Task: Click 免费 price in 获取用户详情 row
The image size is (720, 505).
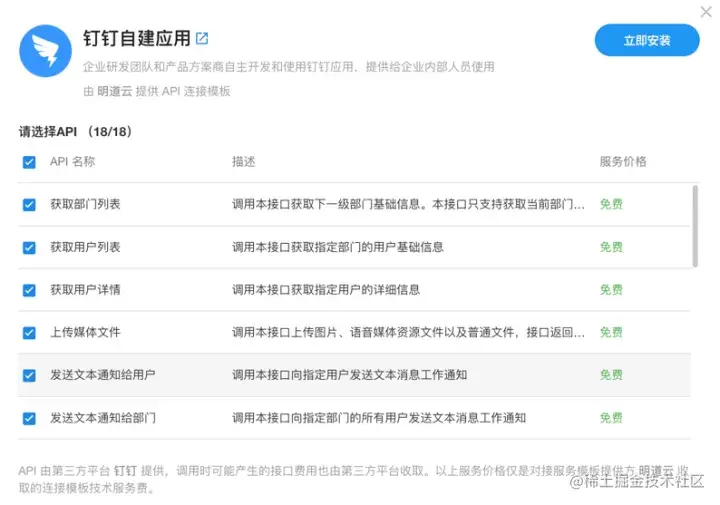Action: 611,290
